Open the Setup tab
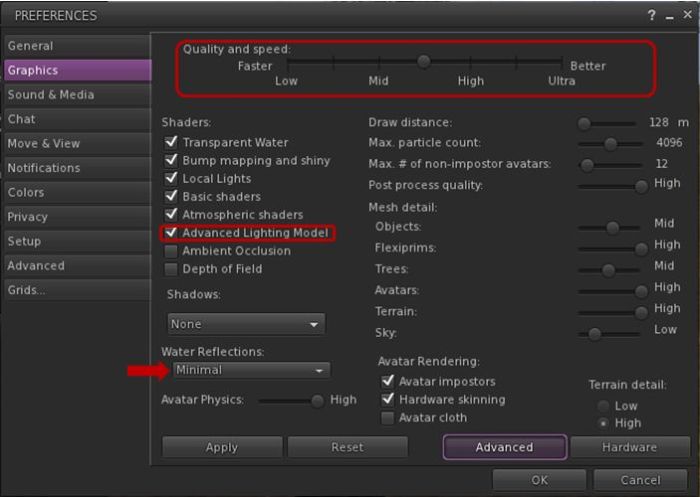Image resolution: width=700 pixels, height=497 pixels. coord(77,241)
